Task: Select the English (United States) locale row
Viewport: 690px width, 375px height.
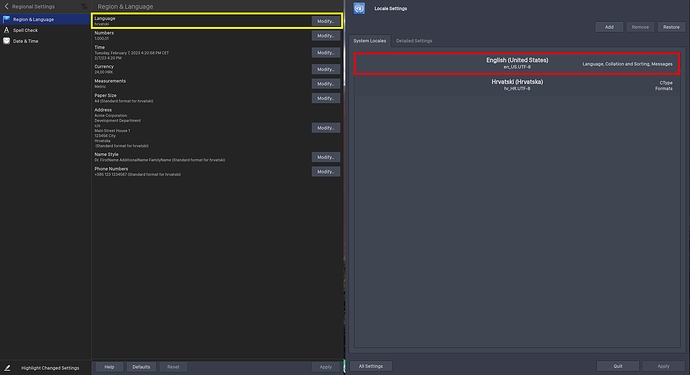Action: (x=517, y=63)
